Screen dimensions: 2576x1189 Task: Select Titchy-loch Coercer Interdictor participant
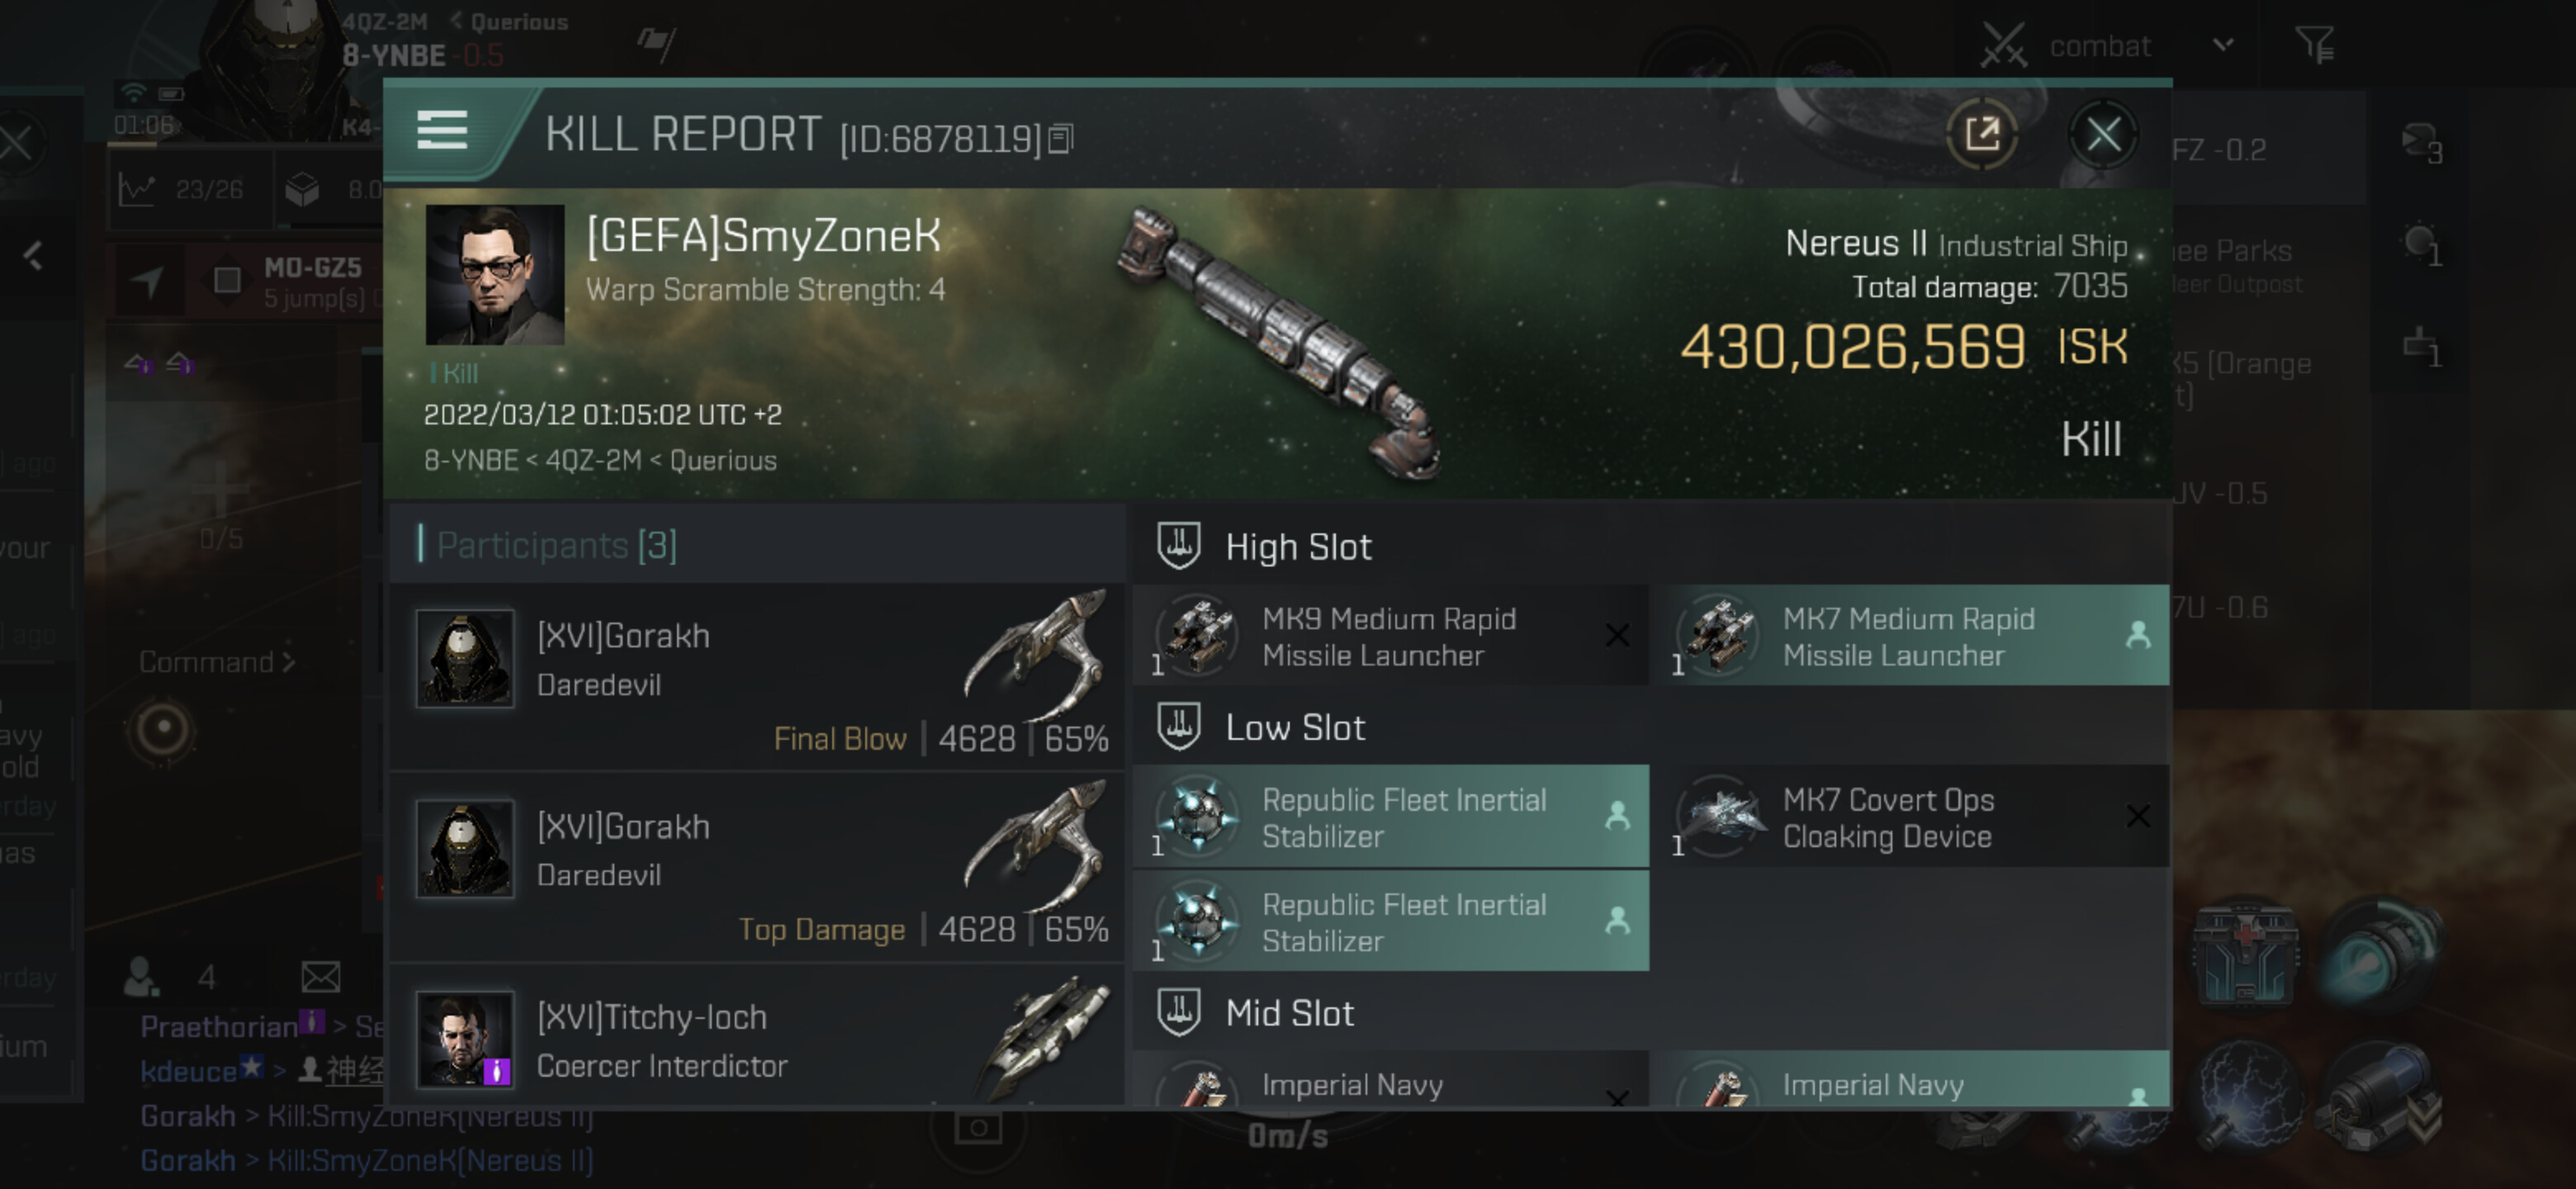click(758, 1040)
